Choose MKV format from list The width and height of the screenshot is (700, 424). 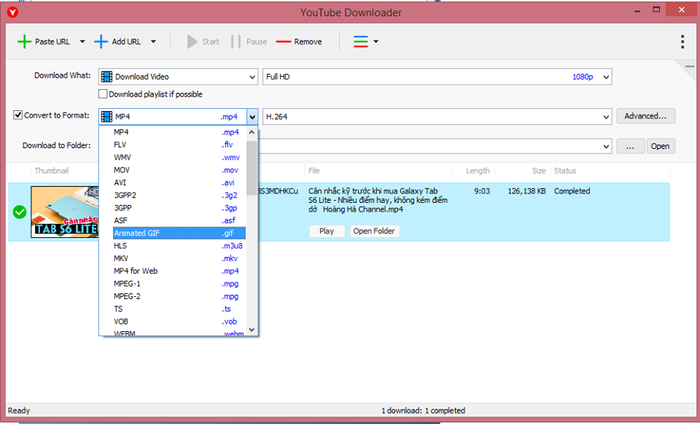(x=179, y=258)
